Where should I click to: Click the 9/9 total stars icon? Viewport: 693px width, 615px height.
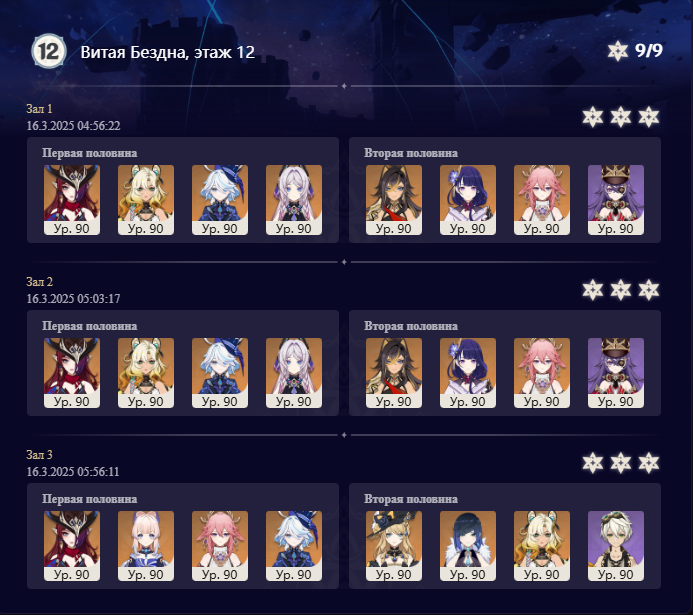(x=617, y=51)
